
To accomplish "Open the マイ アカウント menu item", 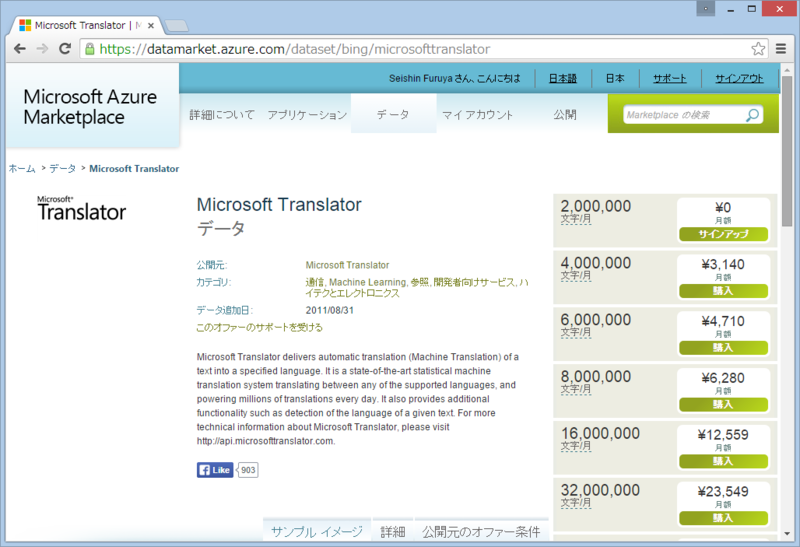I will pyautogui.click(x=477, y=115).
